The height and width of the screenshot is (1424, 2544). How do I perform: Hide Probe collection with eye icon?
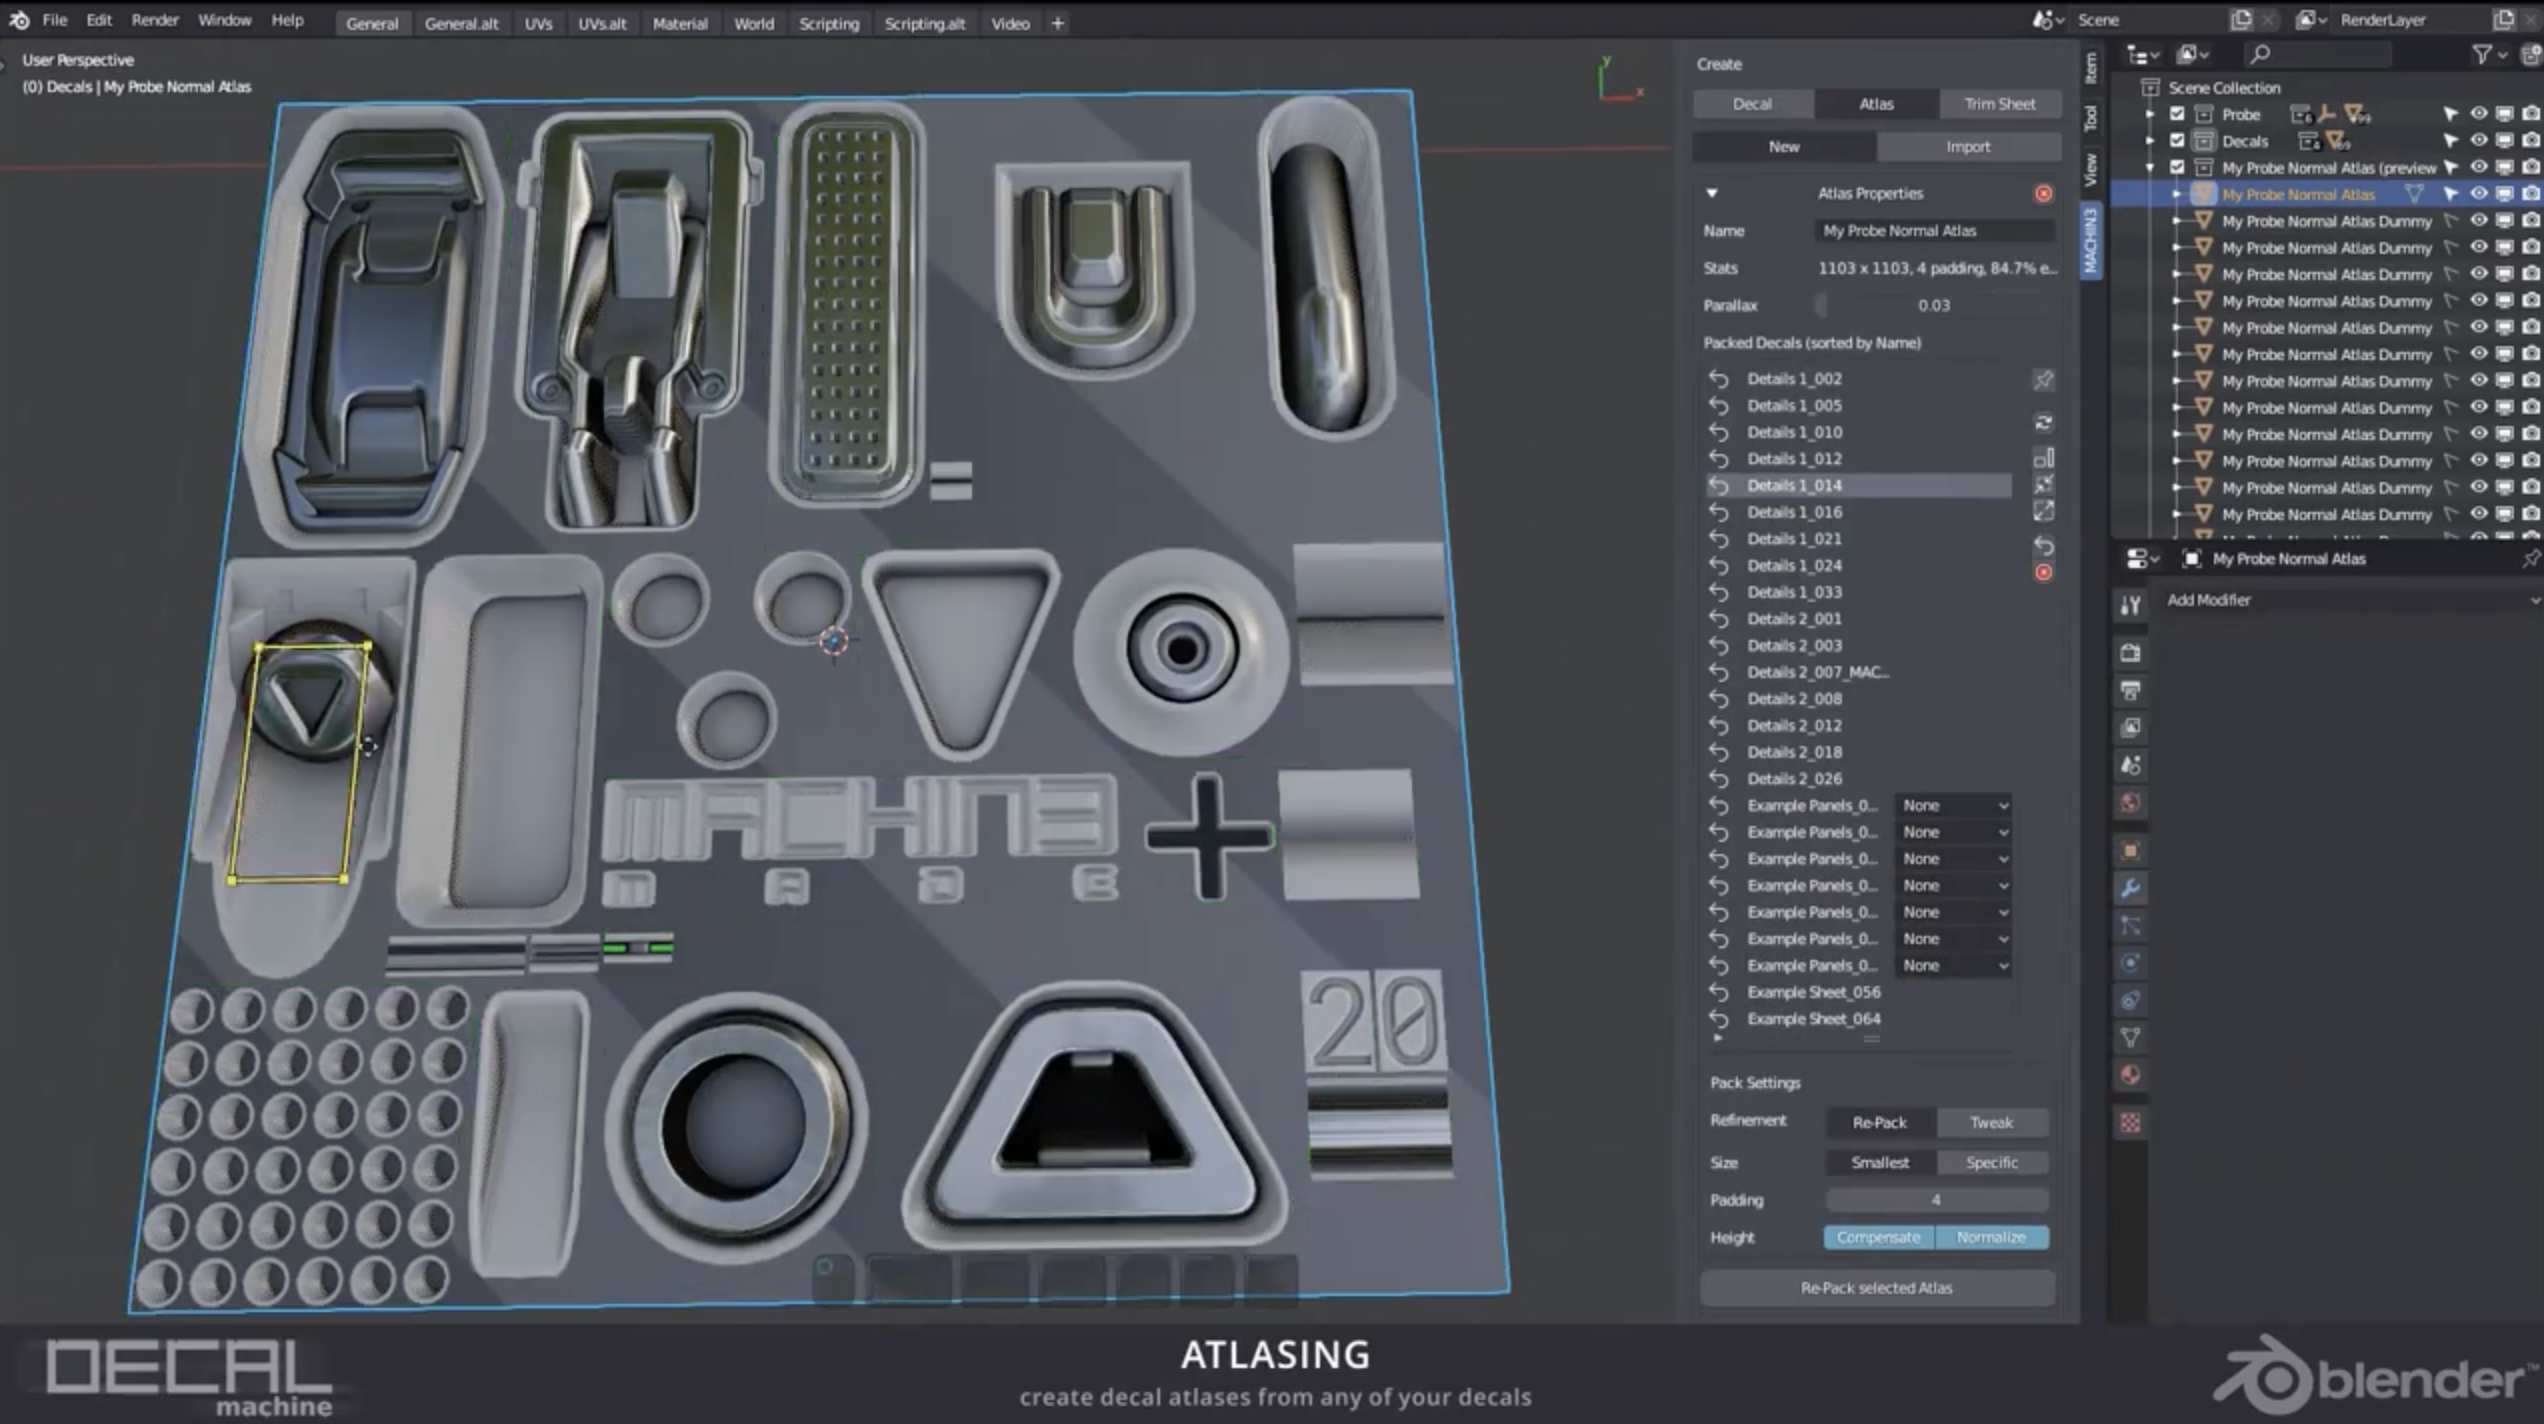pos(2478,114)
